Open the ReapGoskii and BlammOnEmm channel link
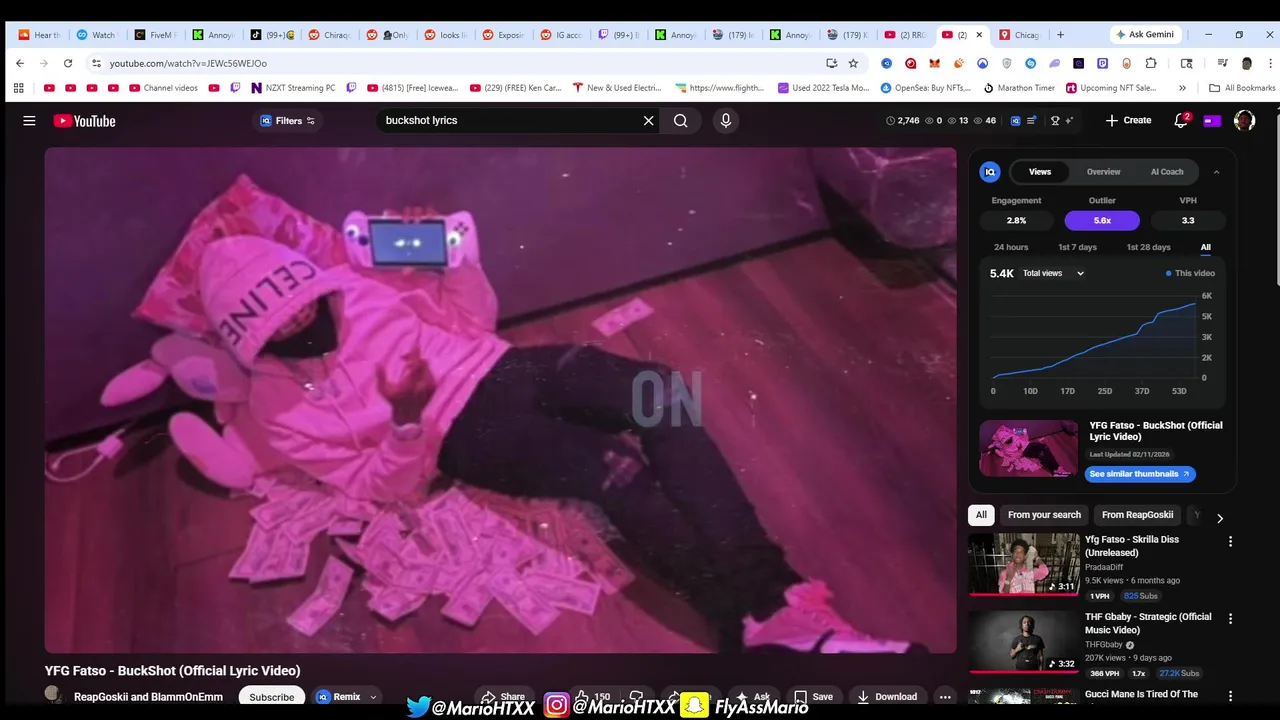Image resolution: width=1280 pixels, height=720 pixels. pos(148,697)
